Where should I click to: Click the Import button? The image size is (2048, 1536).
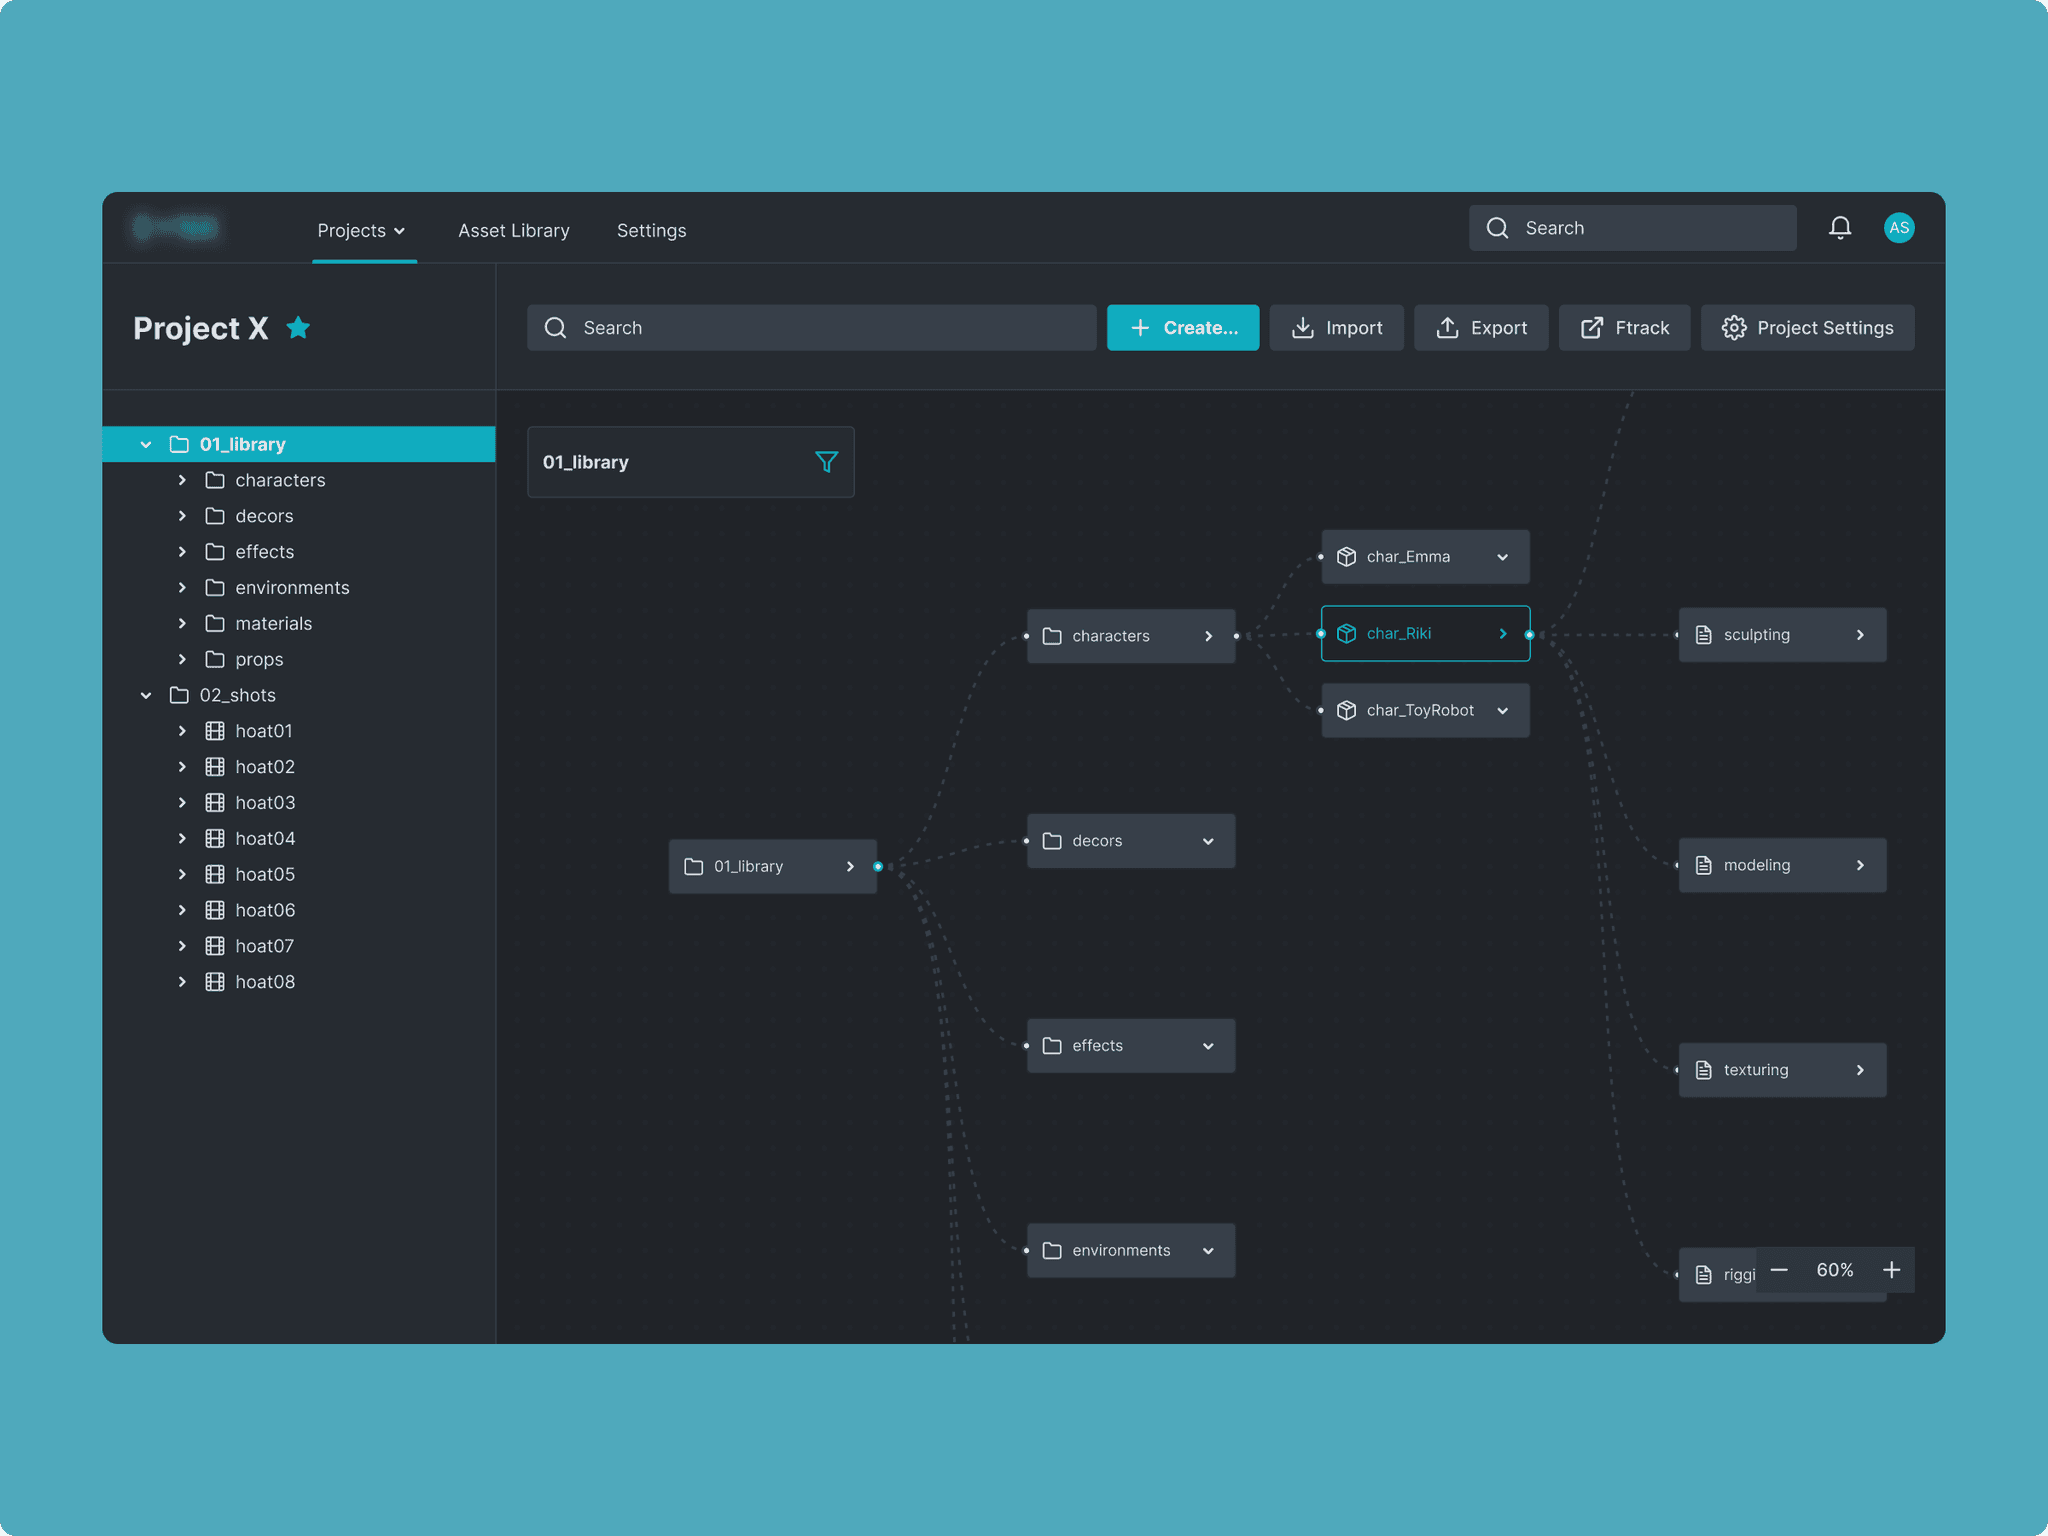click(1336, 328)
